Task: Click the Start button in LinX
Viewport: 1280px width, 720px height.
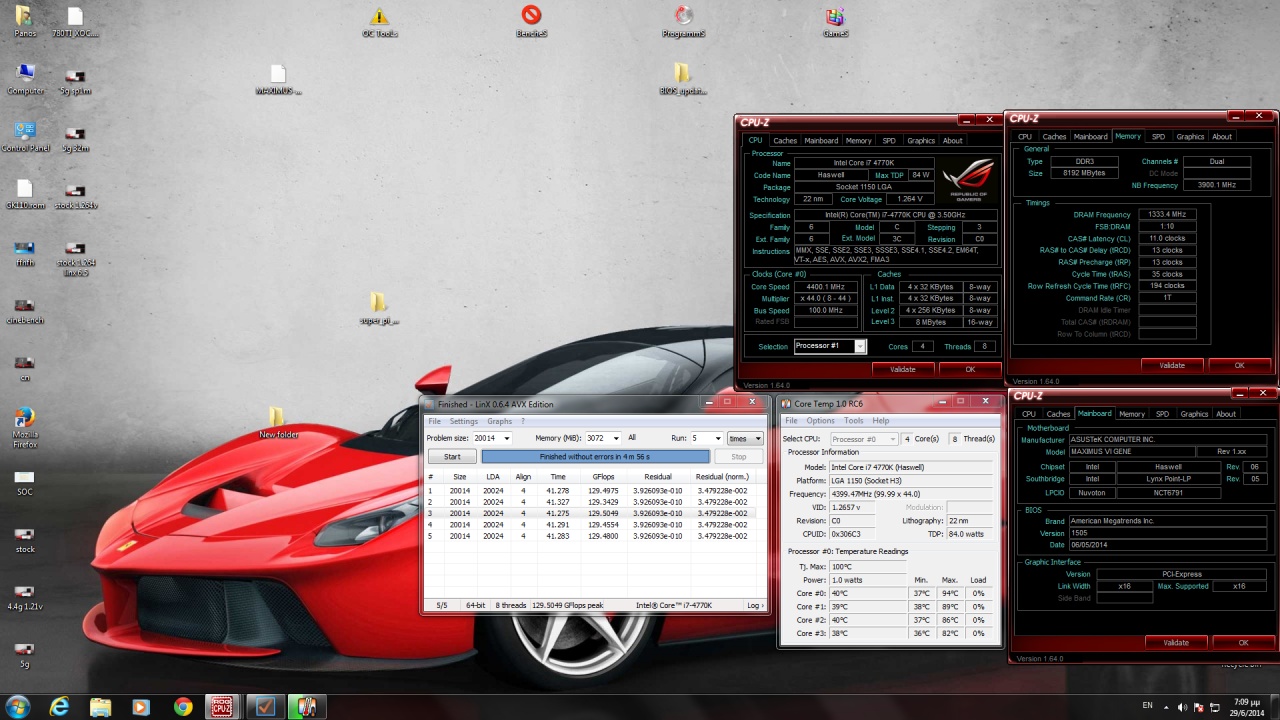Action: point(452,456)
